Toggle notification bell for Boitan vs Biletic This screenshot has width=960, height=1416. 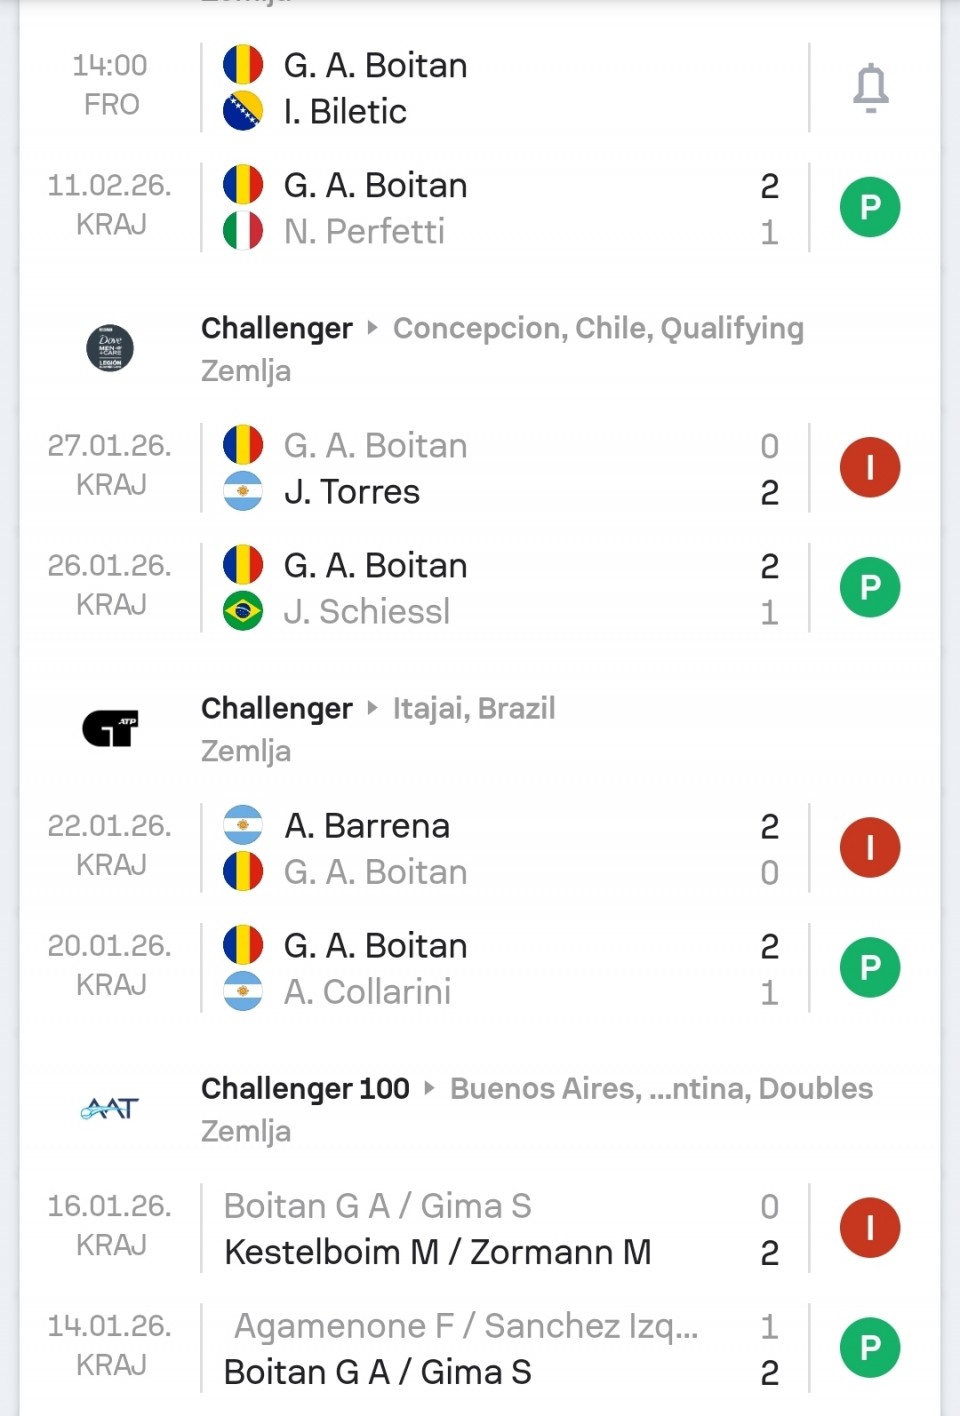click(870, 88)
